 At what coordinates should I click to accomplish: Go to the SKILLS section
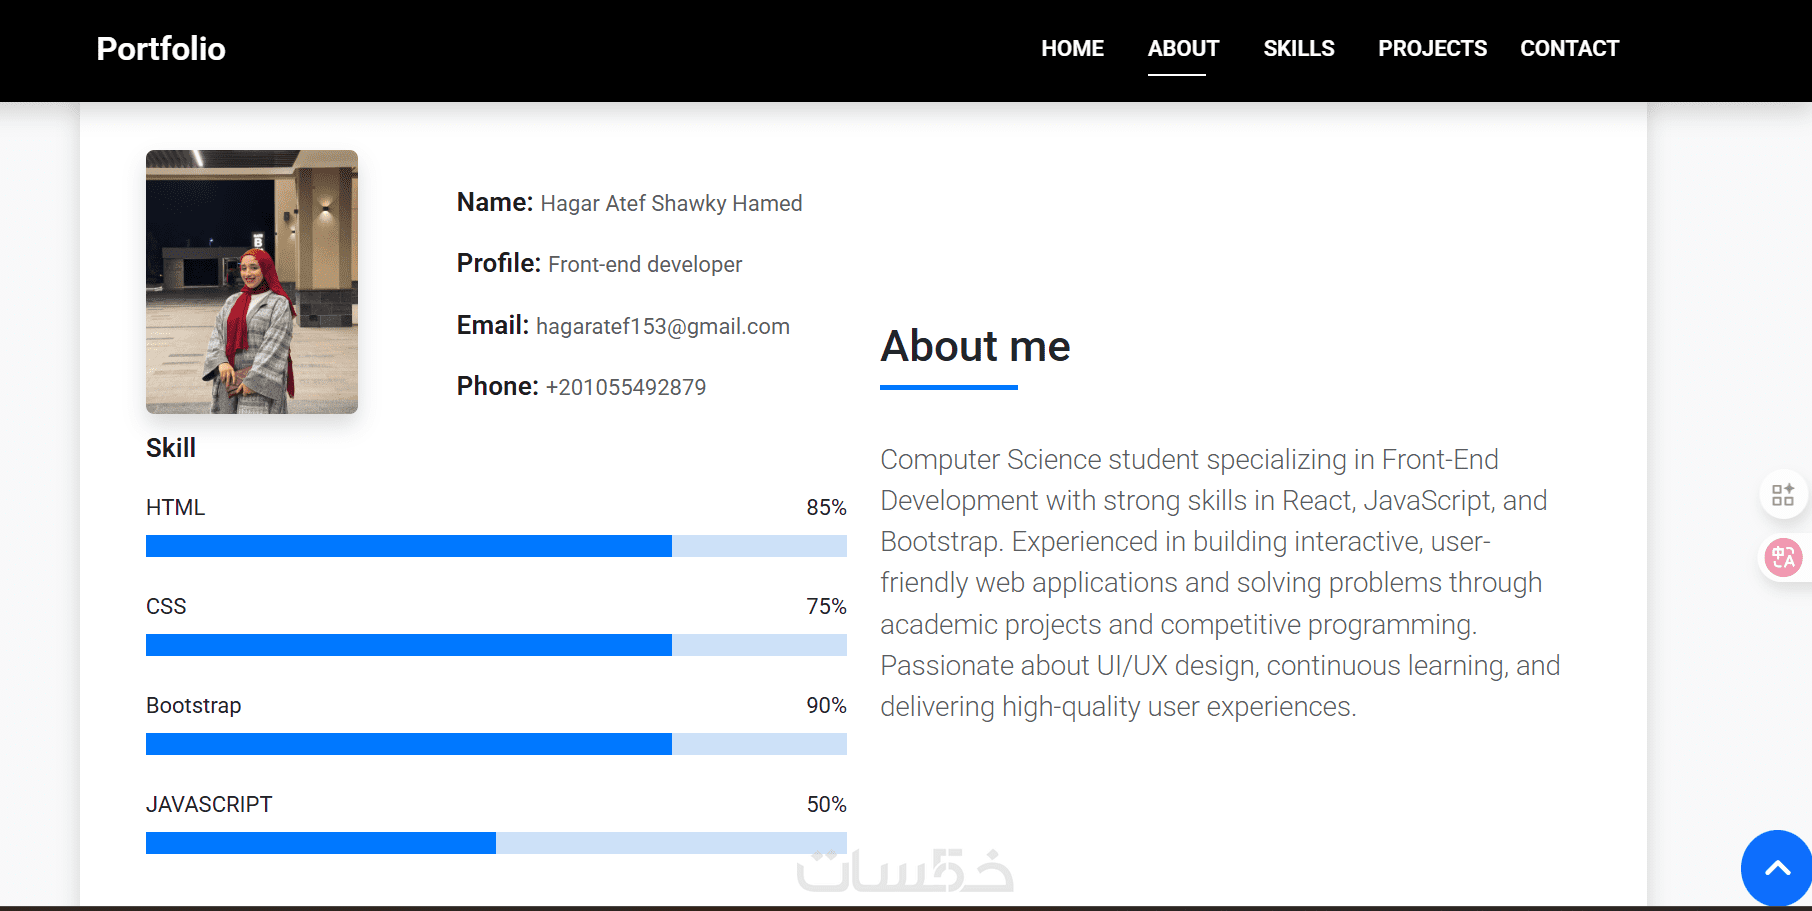pos(1298,48)
